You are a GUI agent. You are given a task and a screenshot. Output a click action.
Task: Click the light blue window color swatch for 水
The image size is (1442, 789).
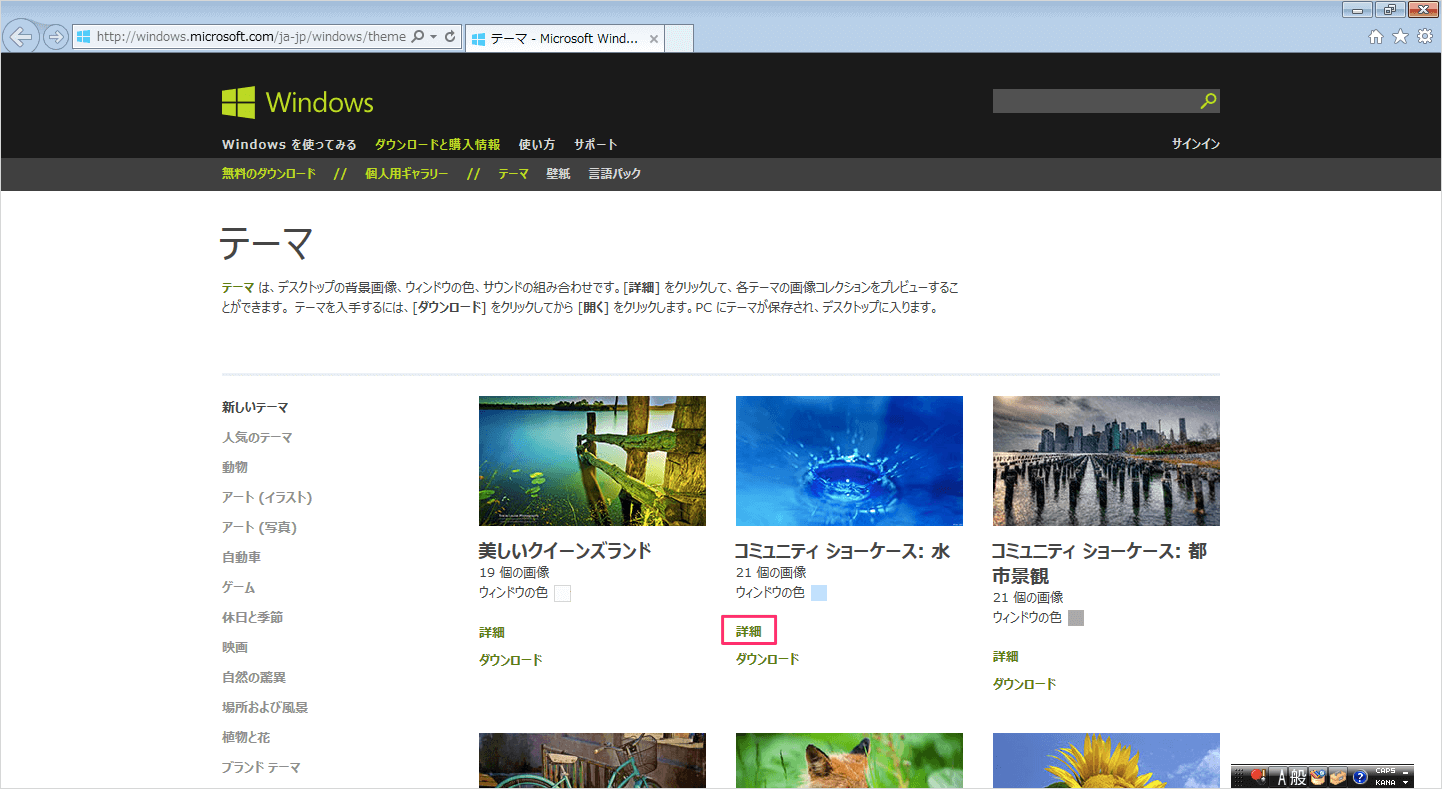(819, 593)
